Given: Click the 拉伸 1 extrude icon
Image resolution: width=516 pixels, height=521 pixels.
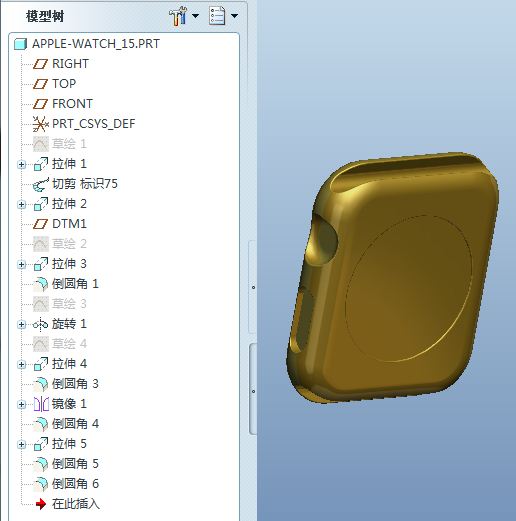Looking at the screenshot, I should (x=41, y=164).
